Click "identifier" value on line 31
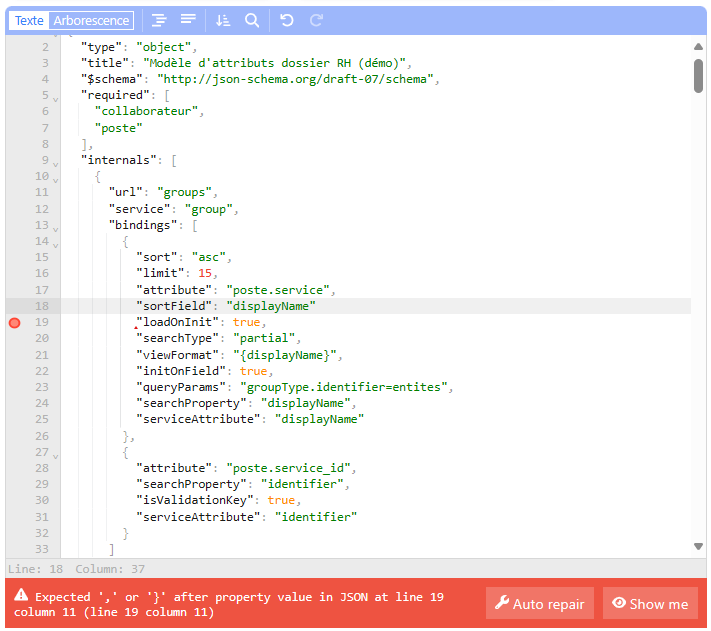Screen dimensions: 711x631 (316, 517)
